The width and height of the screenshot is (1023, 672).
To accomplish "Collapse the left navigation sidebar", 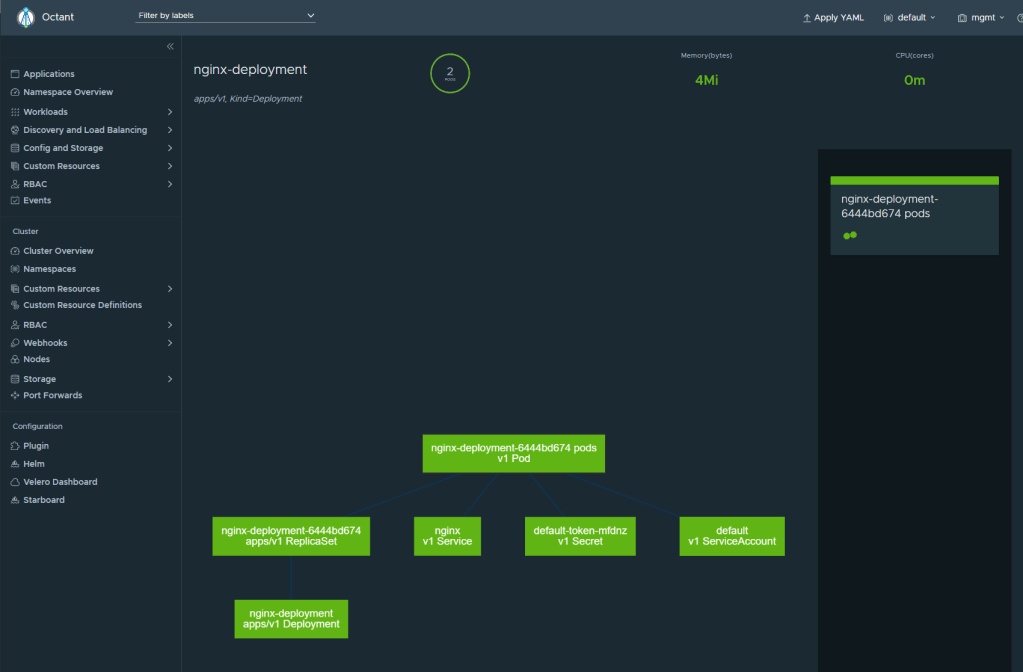I will 170,47.
